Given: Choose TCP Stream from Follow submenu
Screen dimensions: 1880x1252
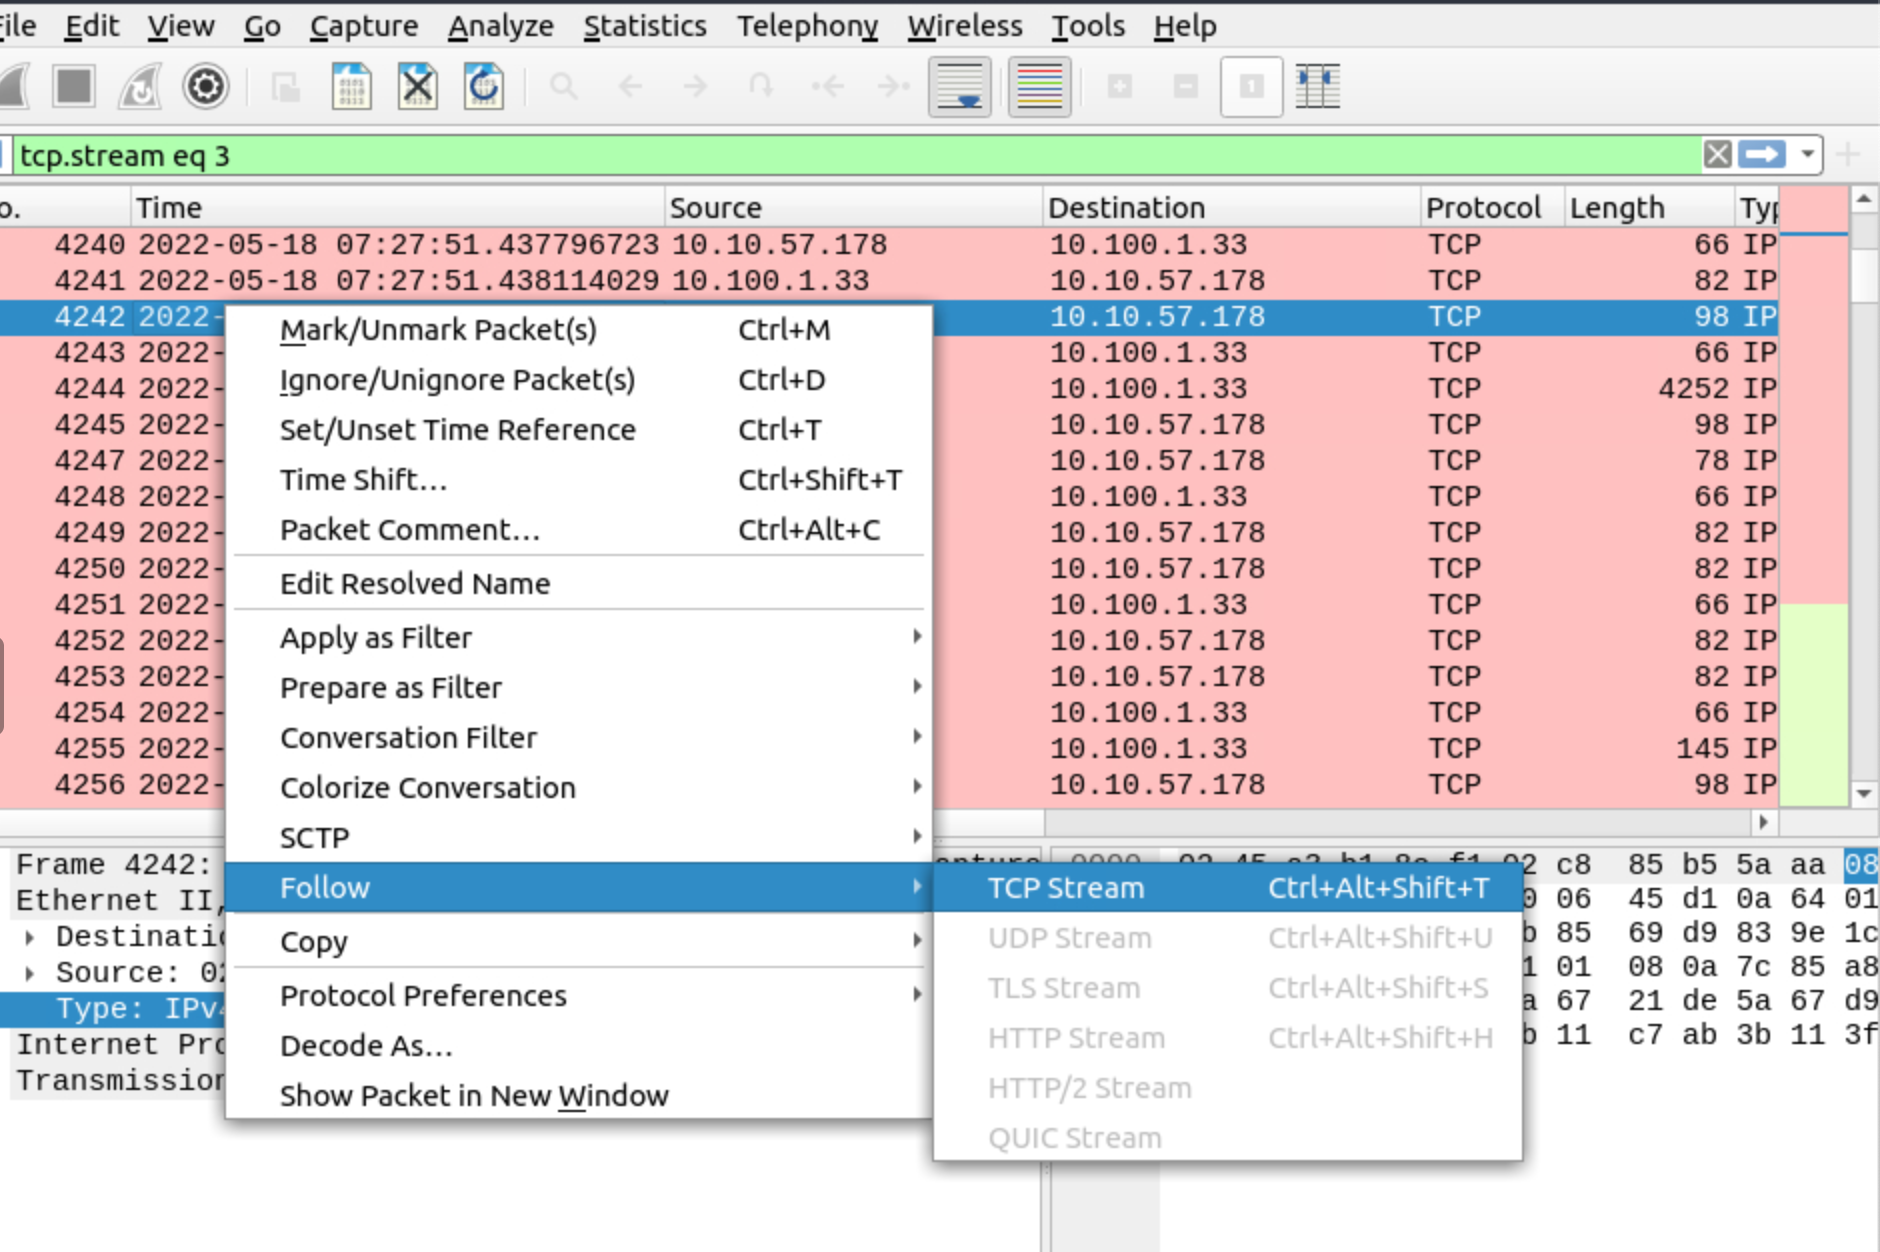Looking at the screenshot, I should [x=1228, y=888].
